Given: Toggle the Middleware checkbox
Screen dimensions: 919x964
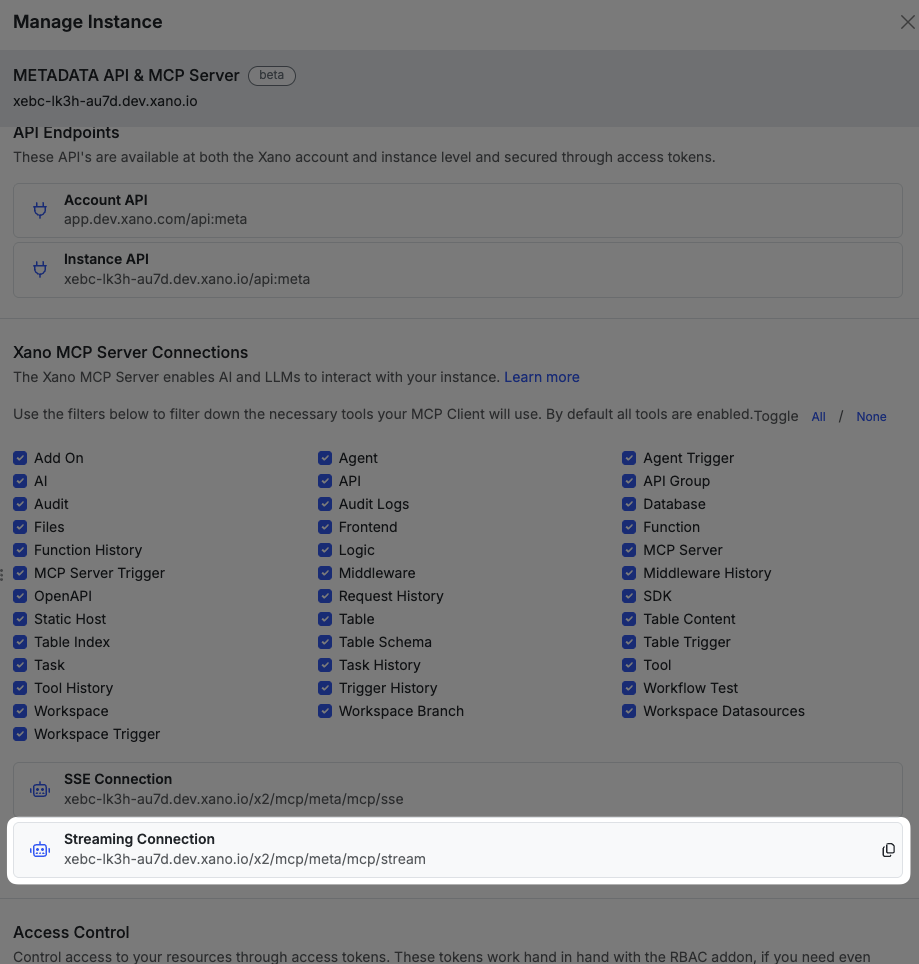Looking at the screenshot, I should click(325, 573).
